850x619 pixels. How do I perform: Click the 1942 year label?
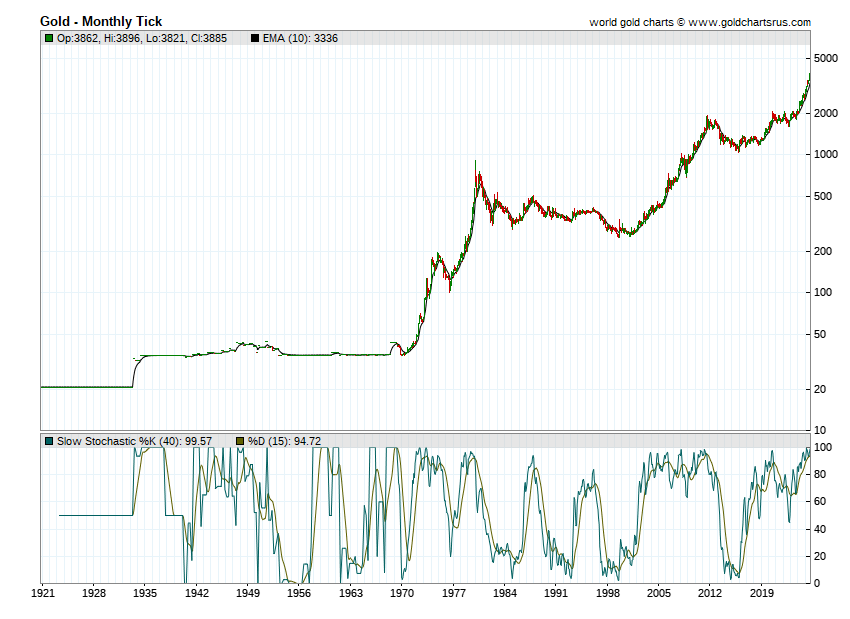(197, 593)
